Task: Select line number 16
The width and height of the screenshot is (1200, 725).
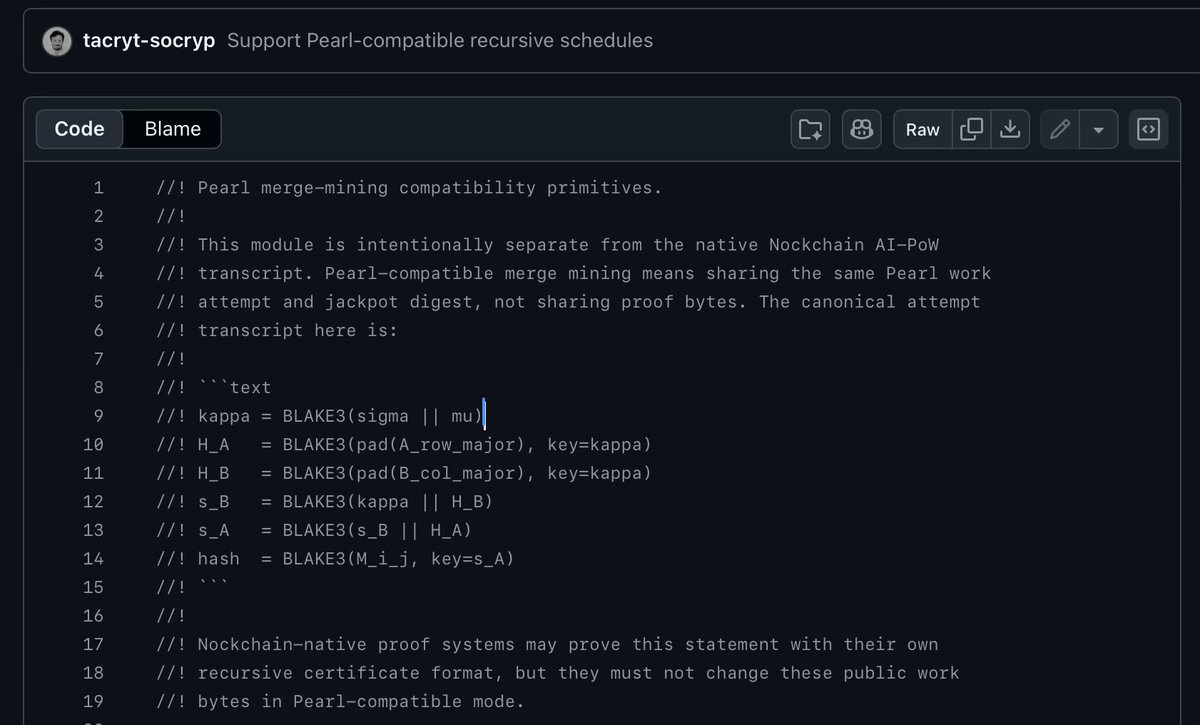Action: point(93,615)
